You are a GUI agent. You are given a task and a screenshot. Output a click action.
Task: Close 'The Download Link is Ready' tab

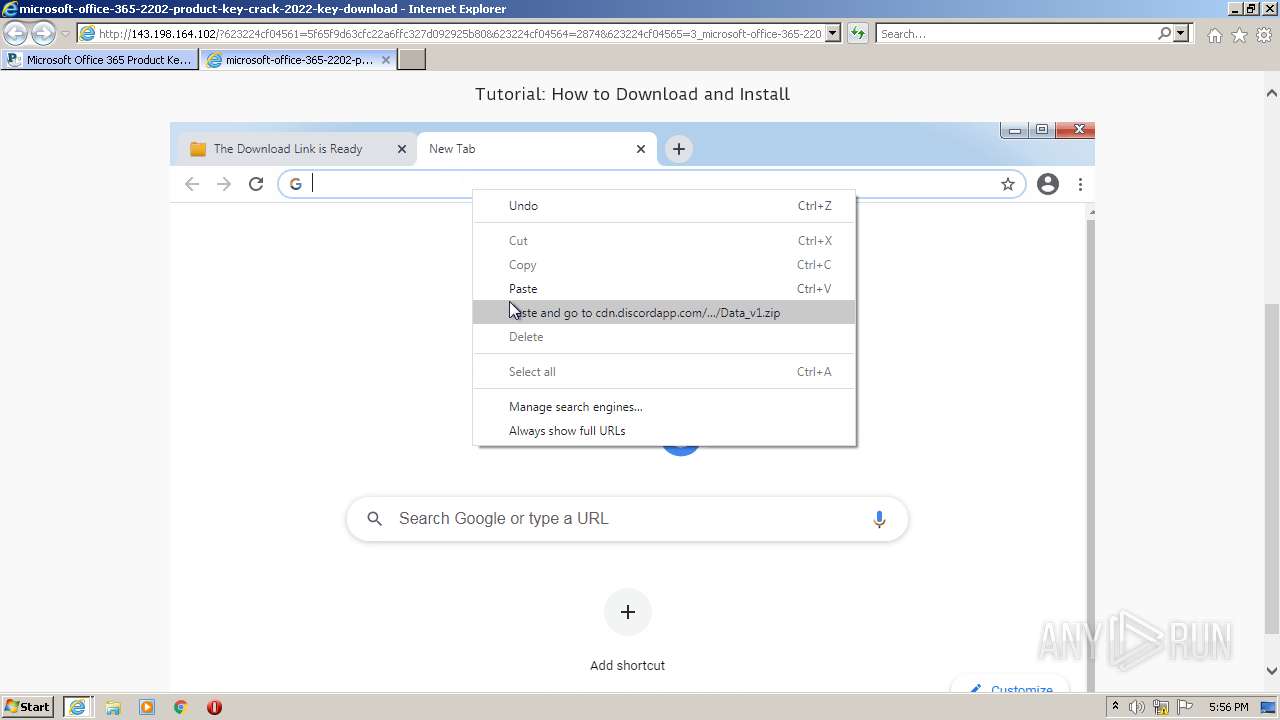[x=402, y=149]
